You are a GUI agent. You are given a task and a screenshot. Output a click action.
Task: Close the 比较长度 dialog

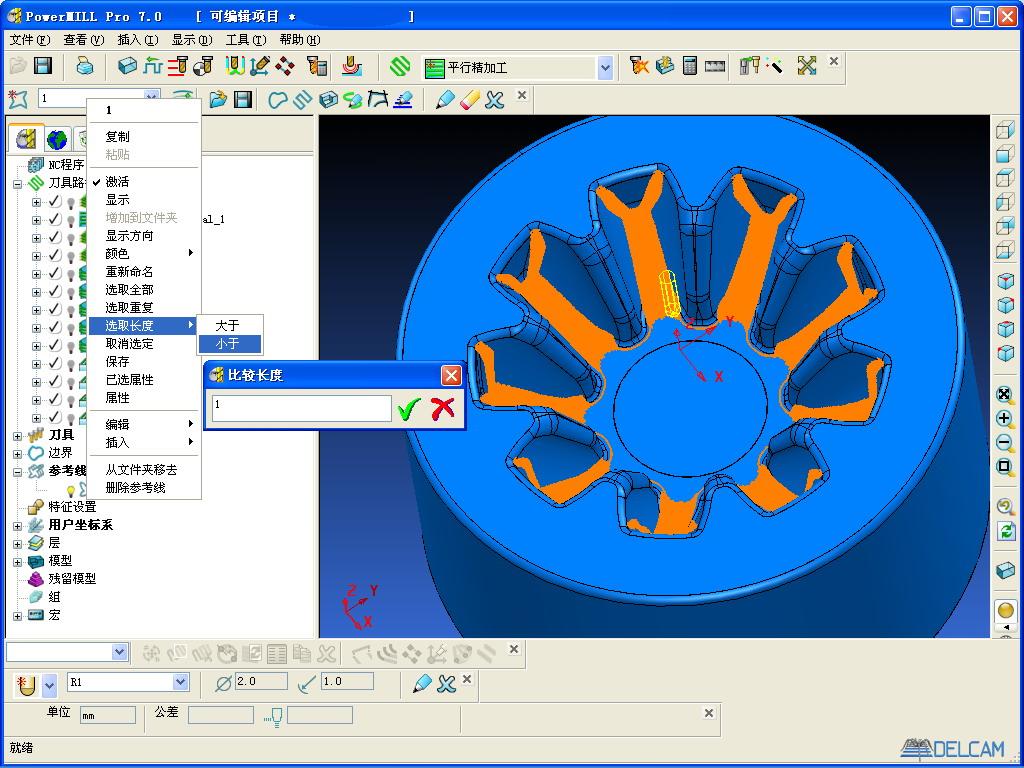tap(451, 376)
